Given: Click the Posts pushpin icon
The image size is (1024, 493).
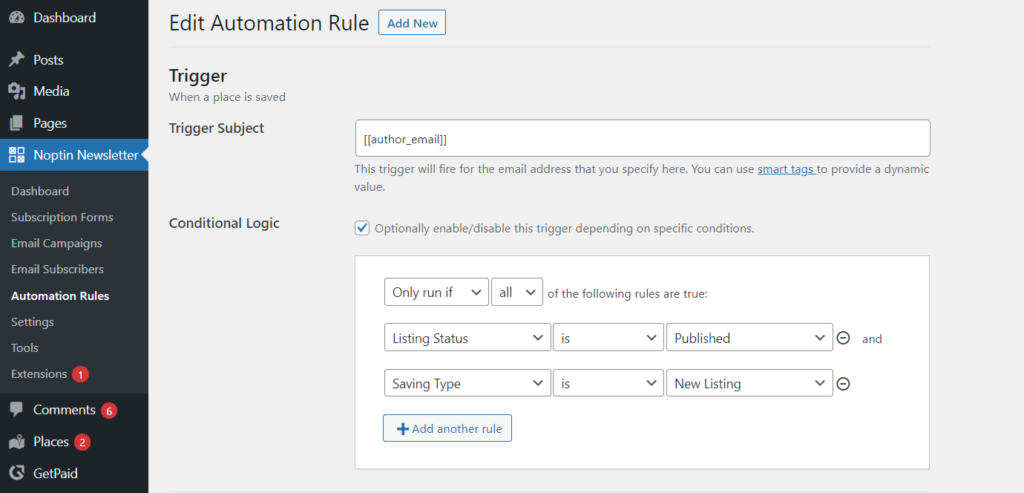Looking at the screenshot, I should tap(16, 60).
